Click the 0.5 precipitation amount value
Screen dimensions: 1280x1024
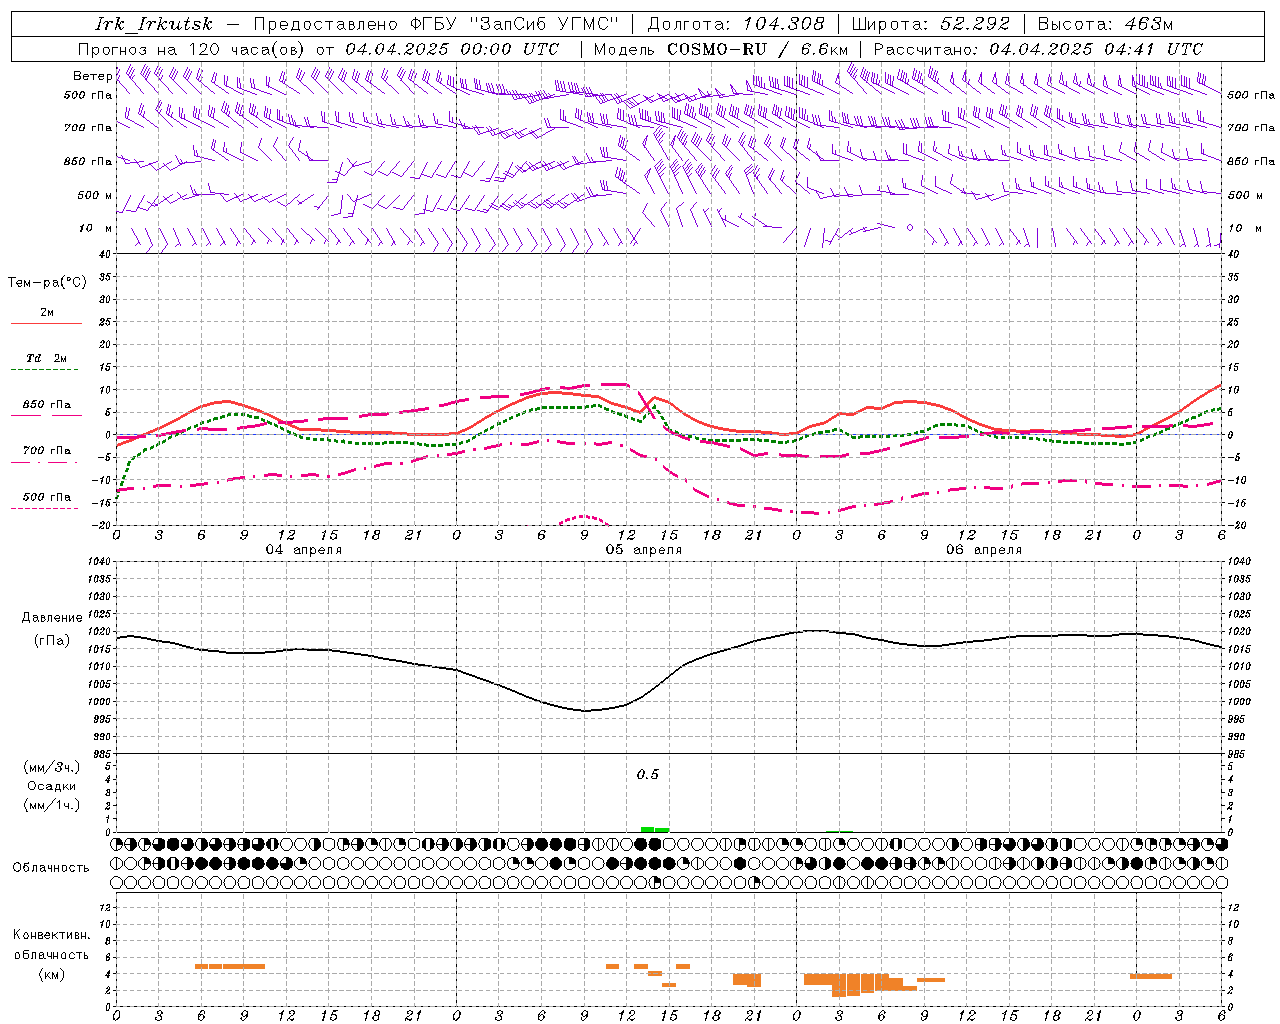pos(648,775)
